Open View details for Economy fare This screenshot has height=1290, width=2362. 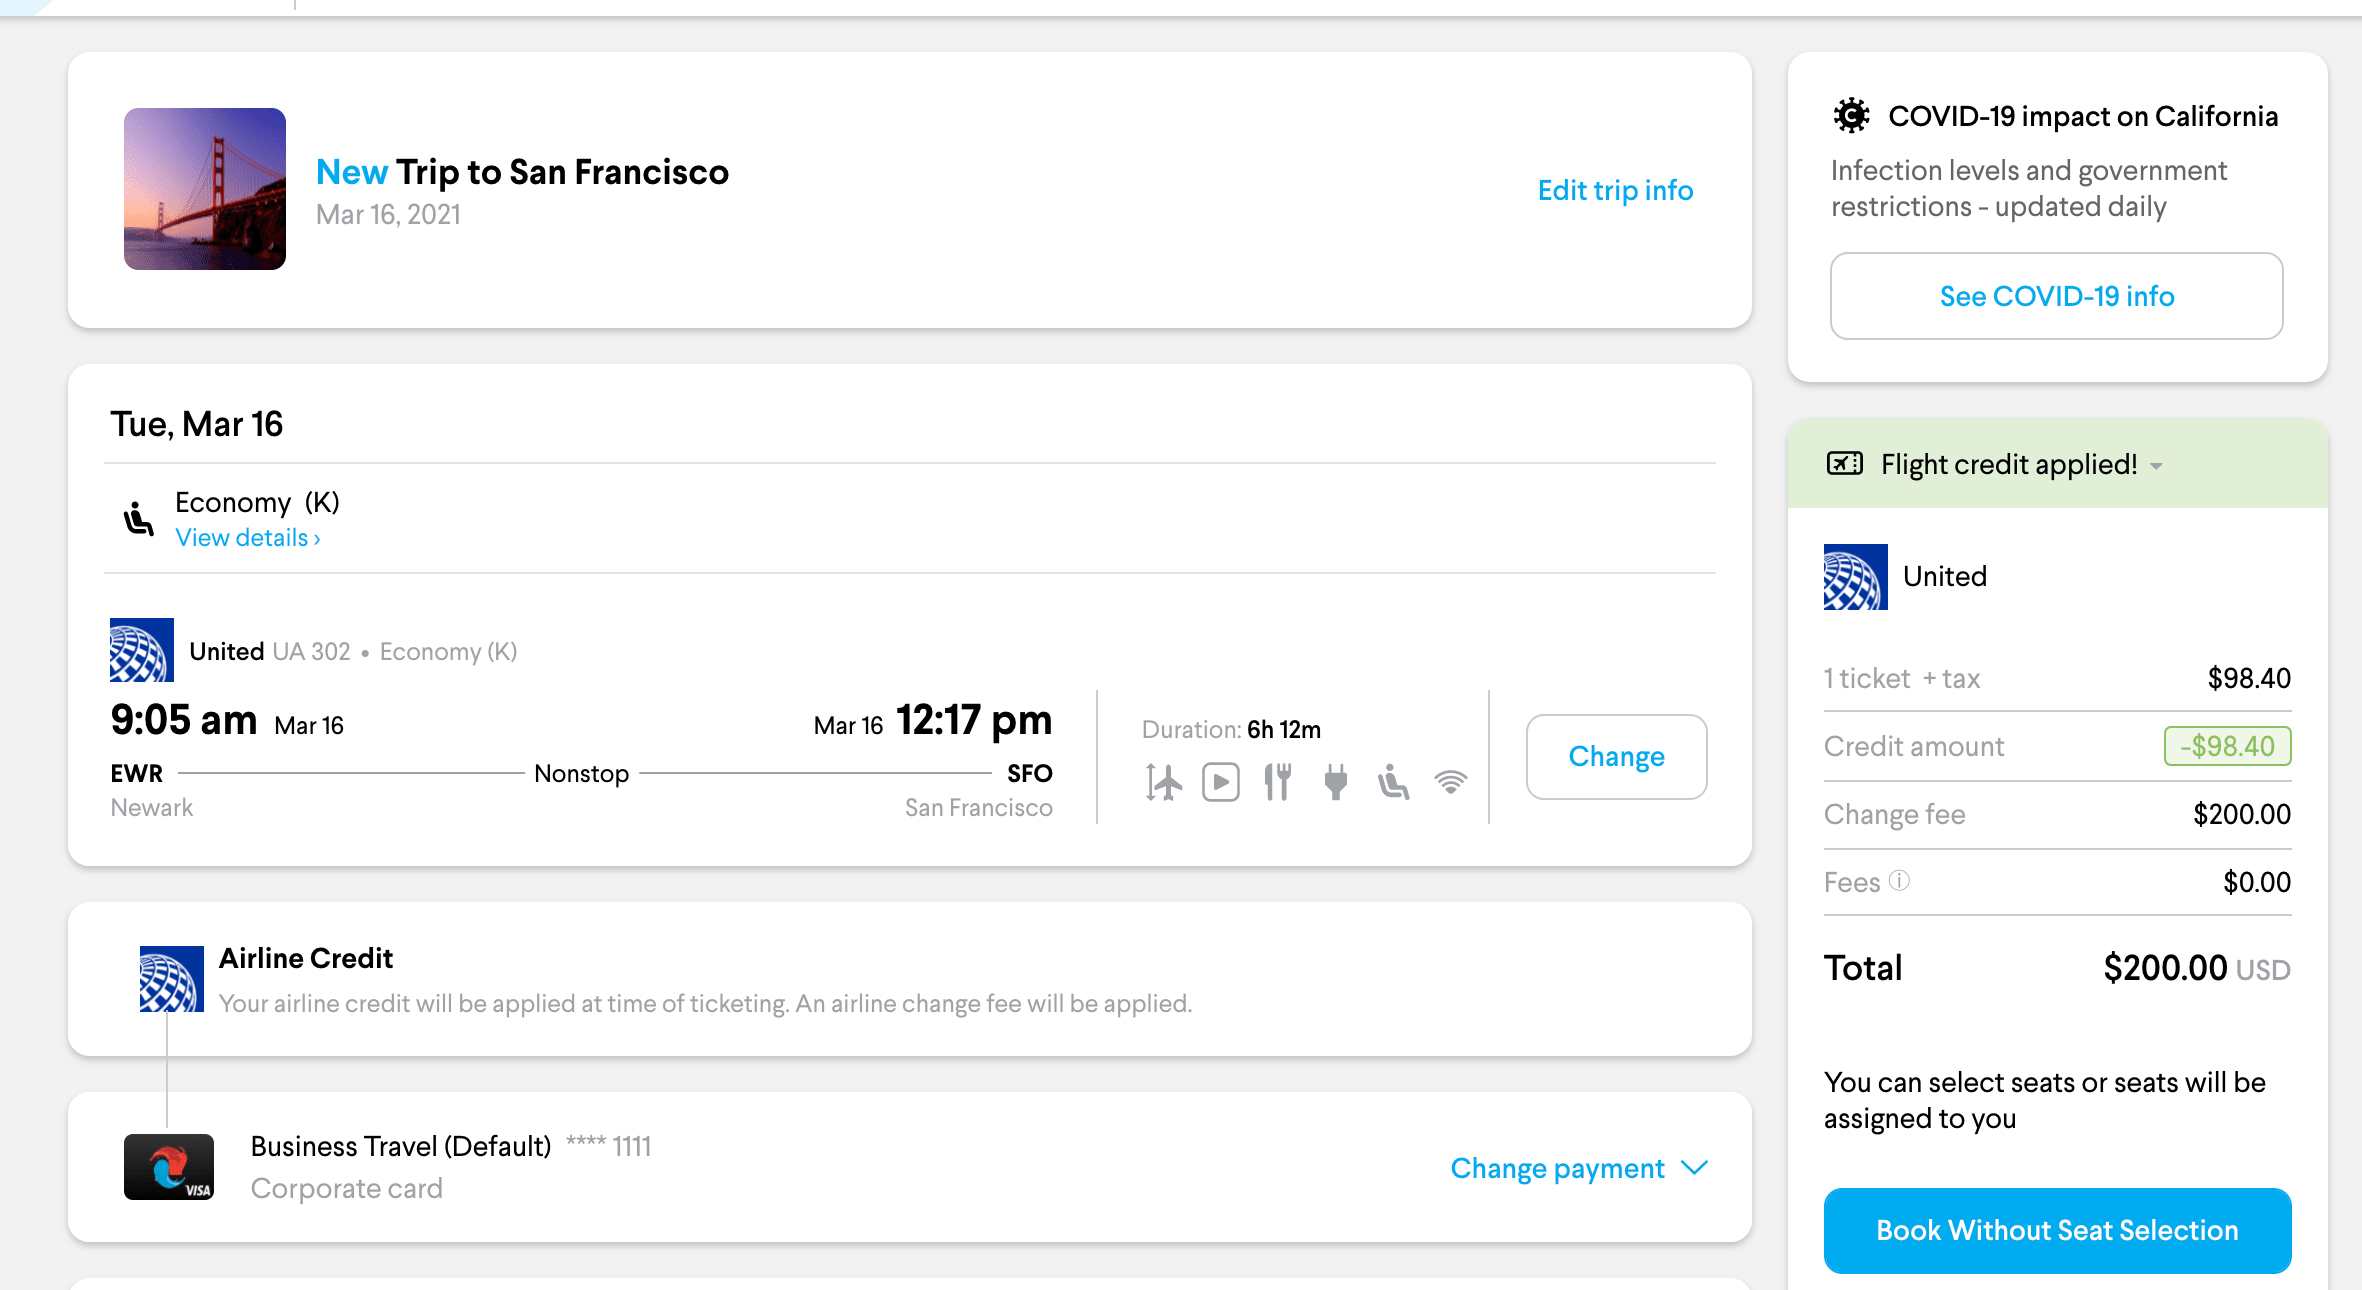point(248,538)
